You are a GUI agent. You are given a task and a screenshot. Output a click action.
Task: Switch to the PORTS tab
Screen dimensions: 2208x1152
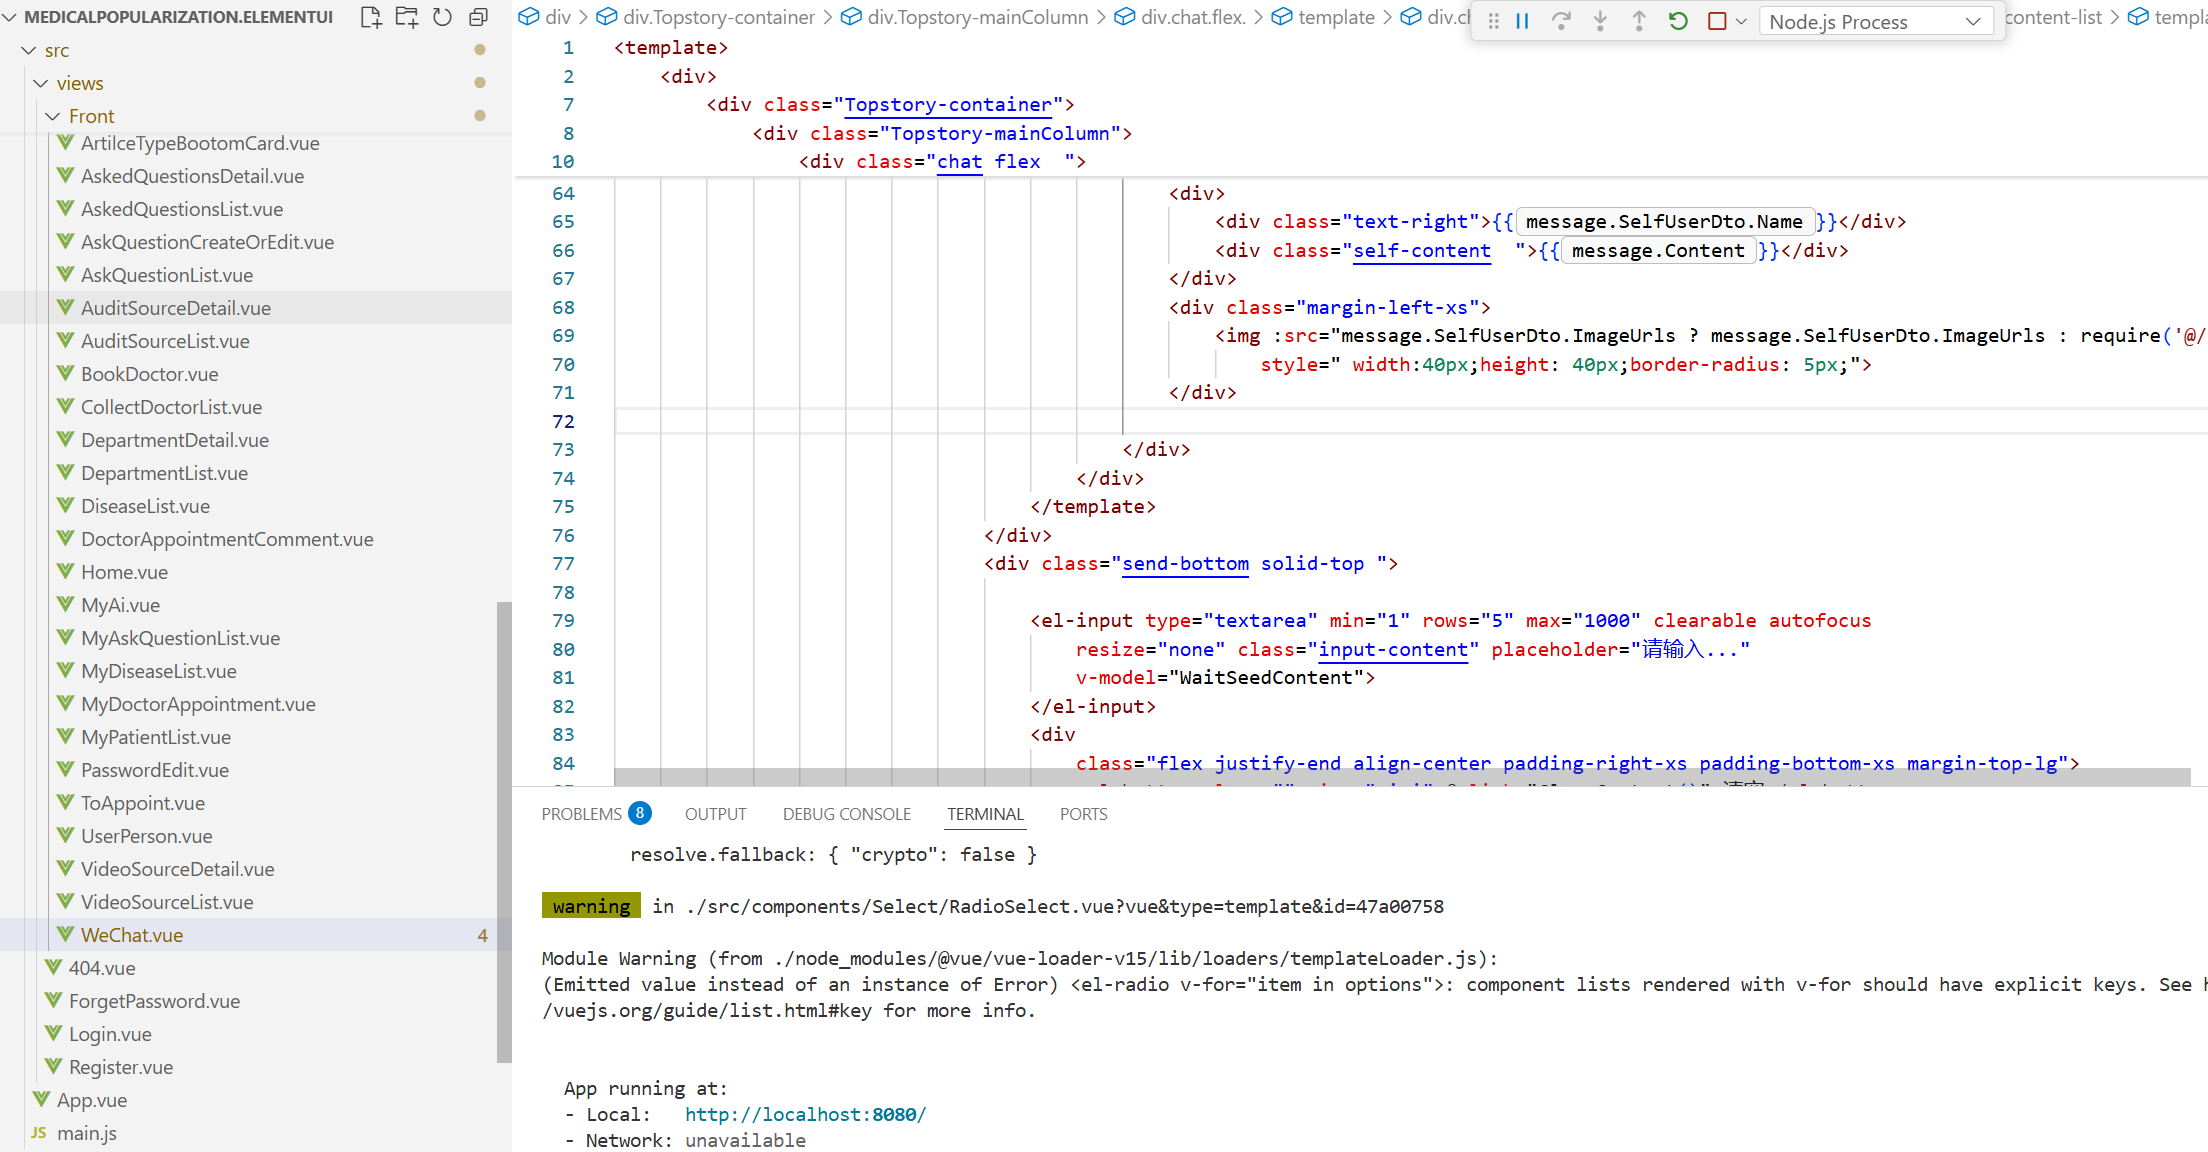click(1083, 814)
